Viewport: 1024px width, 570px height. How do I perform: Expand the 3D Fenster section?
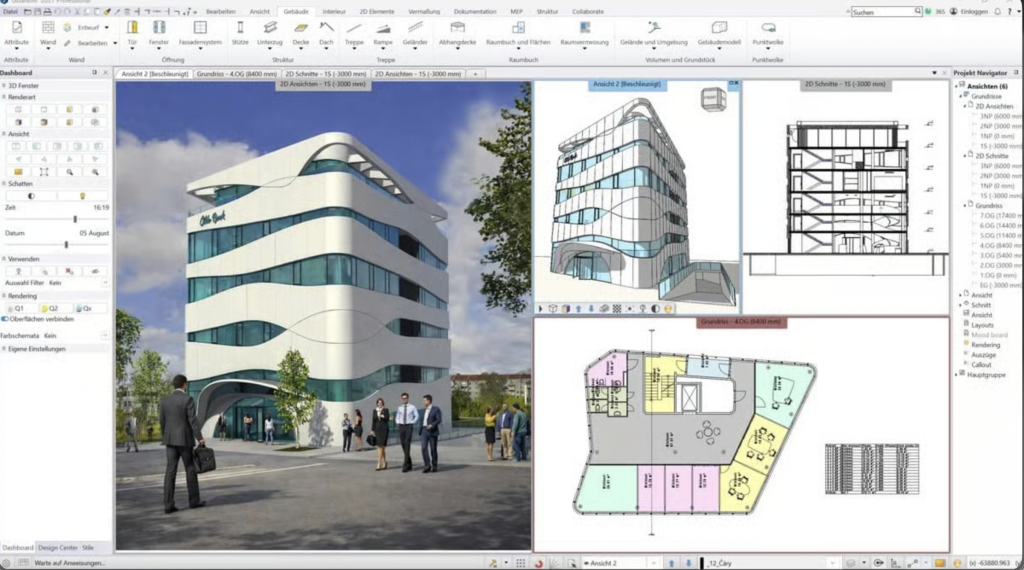point(4,86)
